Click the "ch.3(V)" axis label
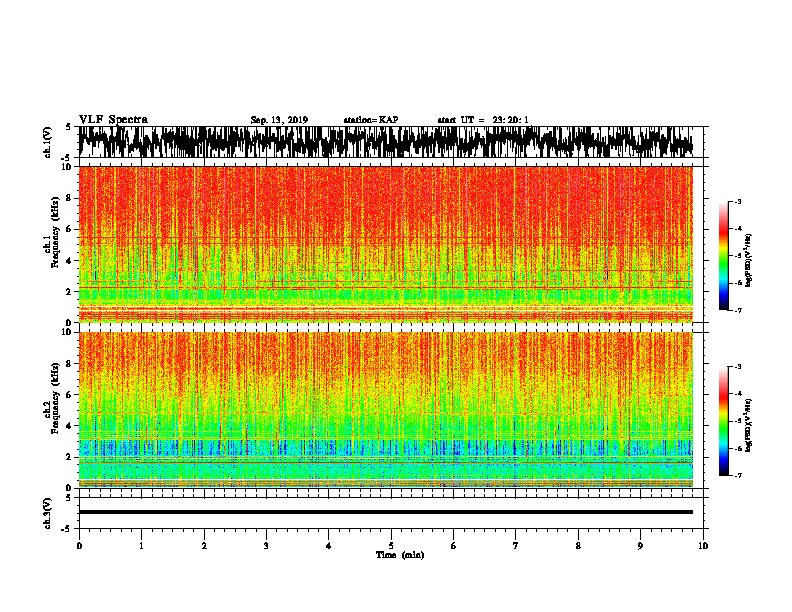This screenshot has width=792, height=612. point(47,513)
